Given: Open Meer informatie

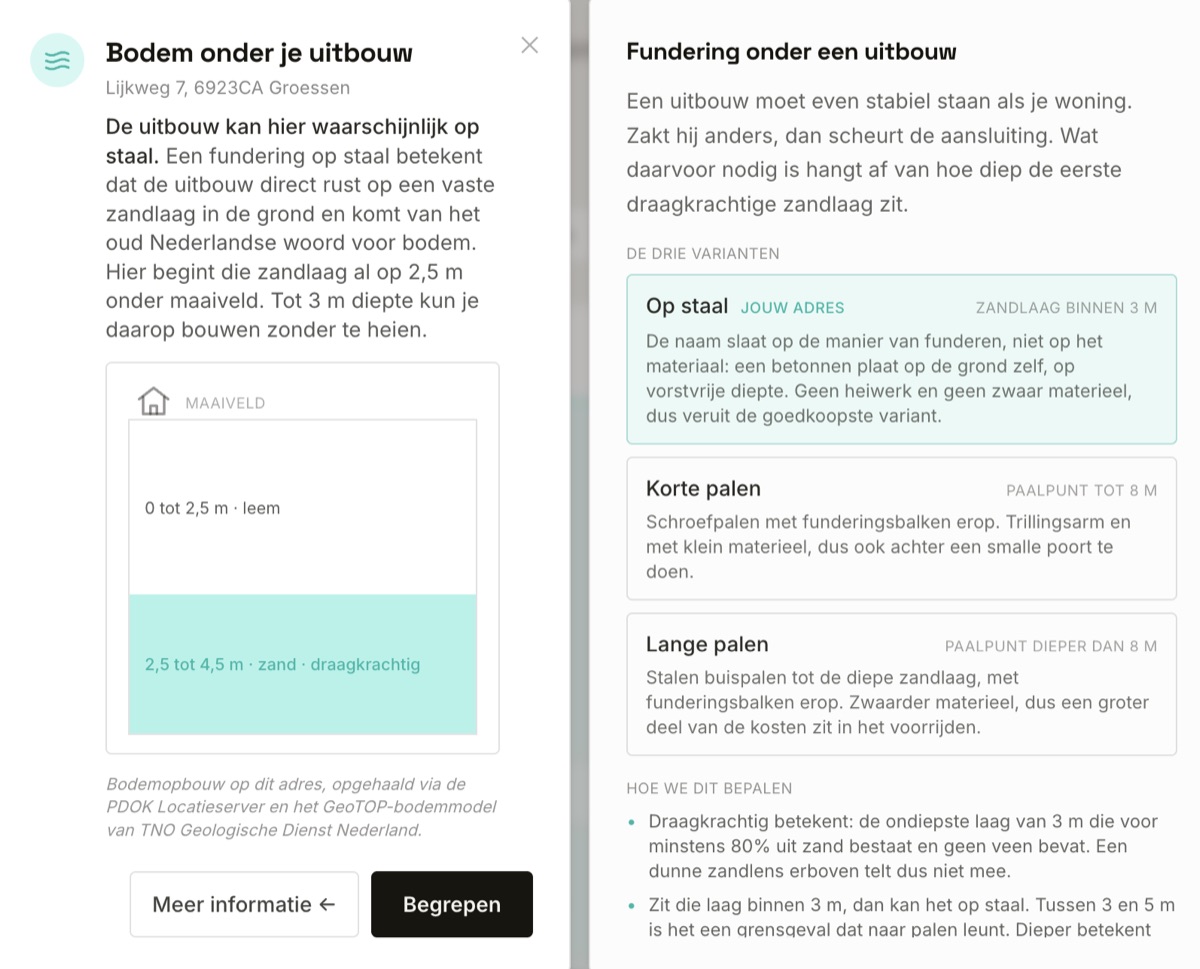Looking at the screenshot, I should (x=244, y=904).
